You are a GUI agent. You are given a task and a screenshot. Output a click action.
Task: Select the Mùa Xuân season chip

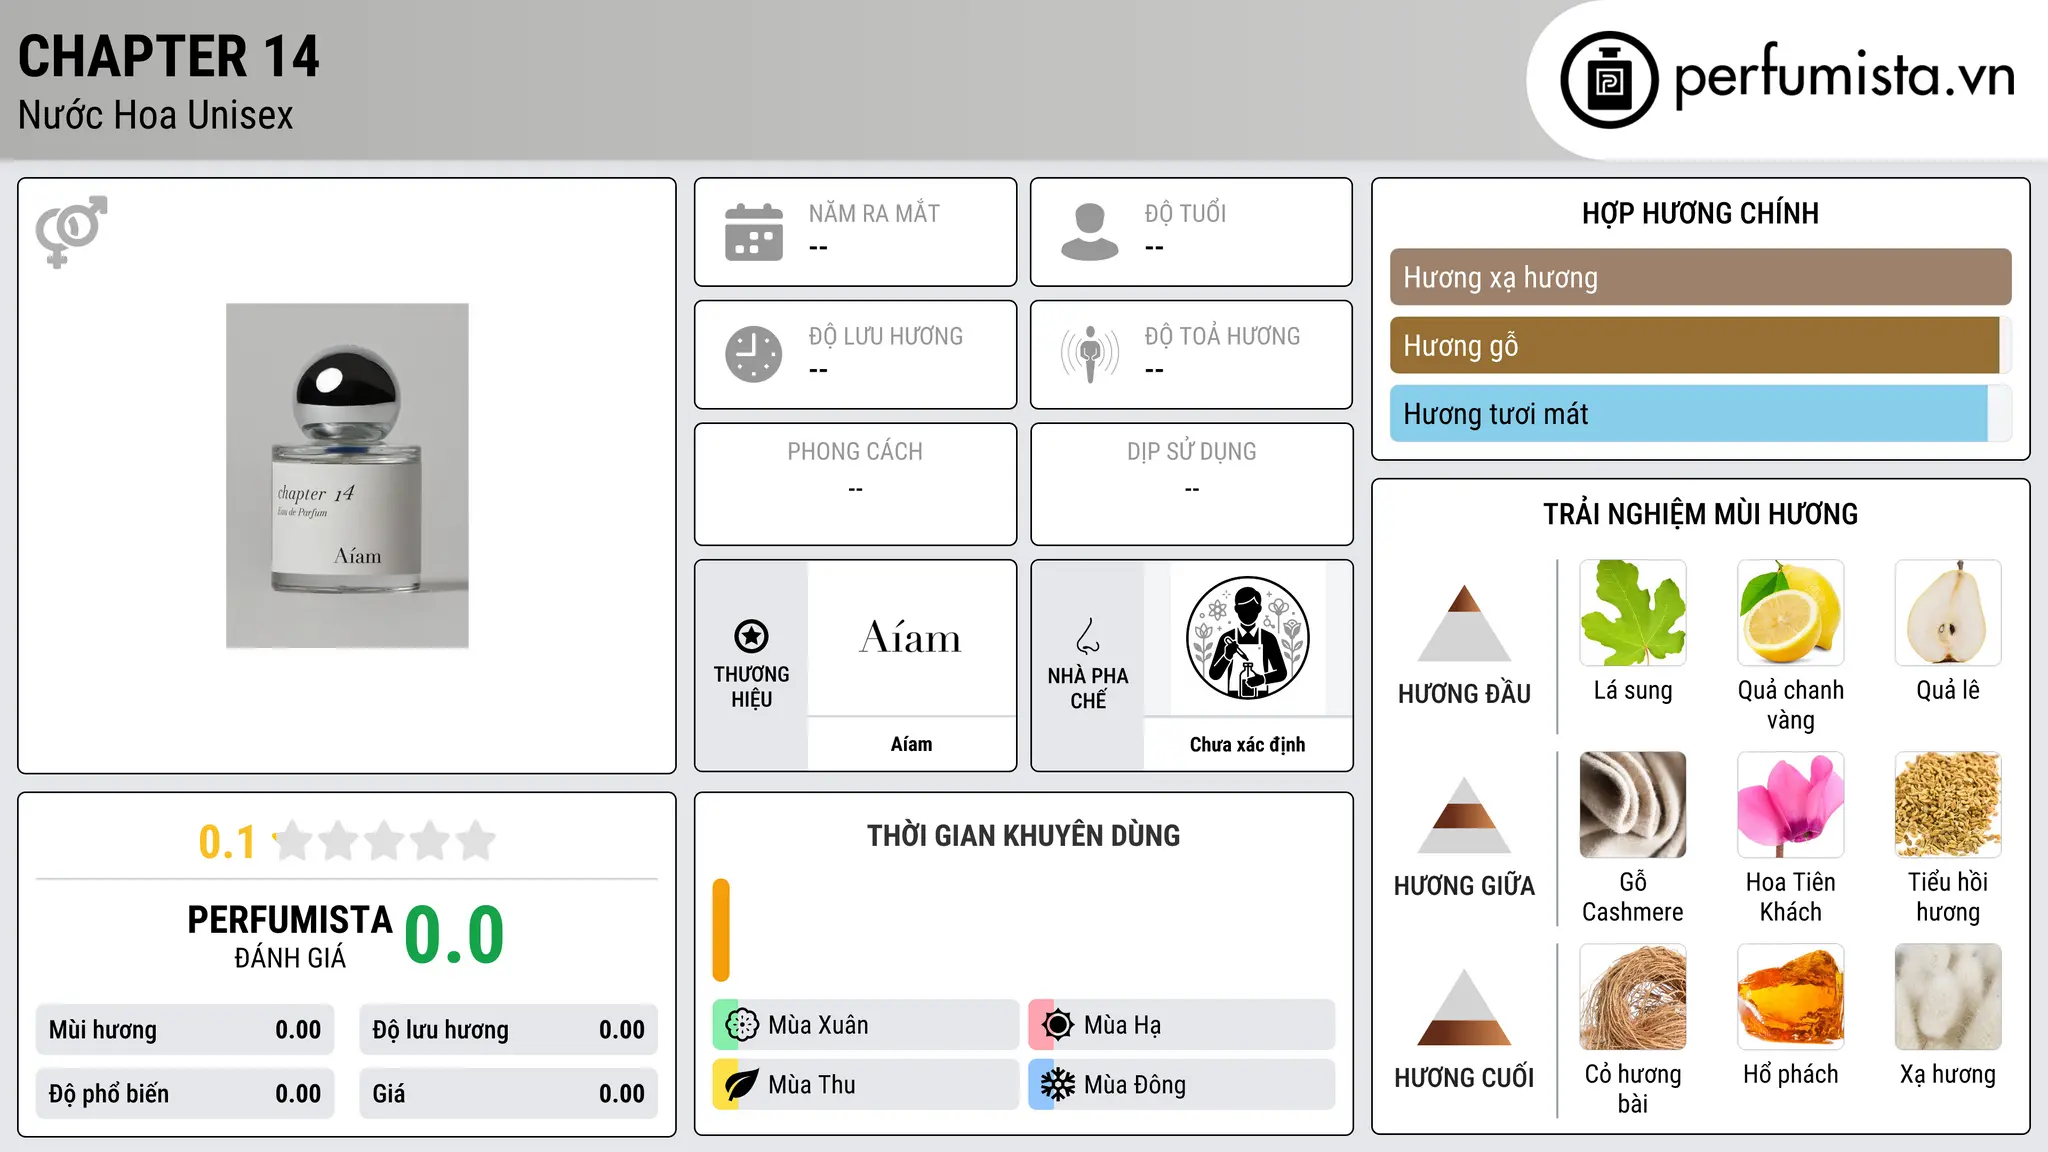point(865,1025)
